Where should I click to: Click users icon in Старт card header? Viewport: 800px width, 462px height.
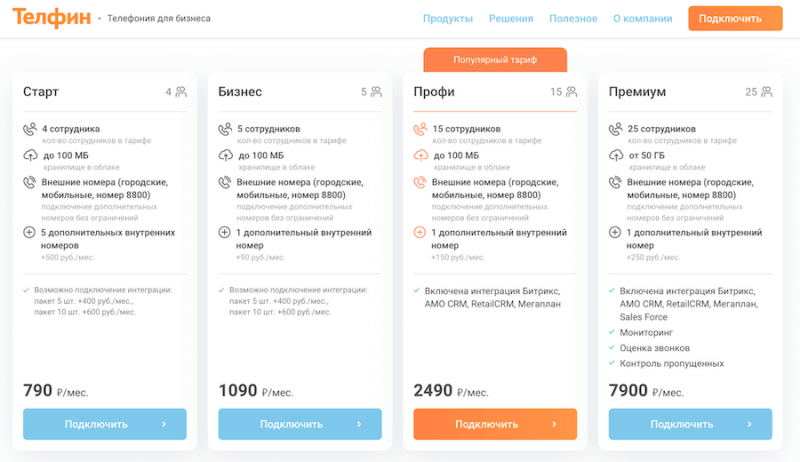click(181, 92)
